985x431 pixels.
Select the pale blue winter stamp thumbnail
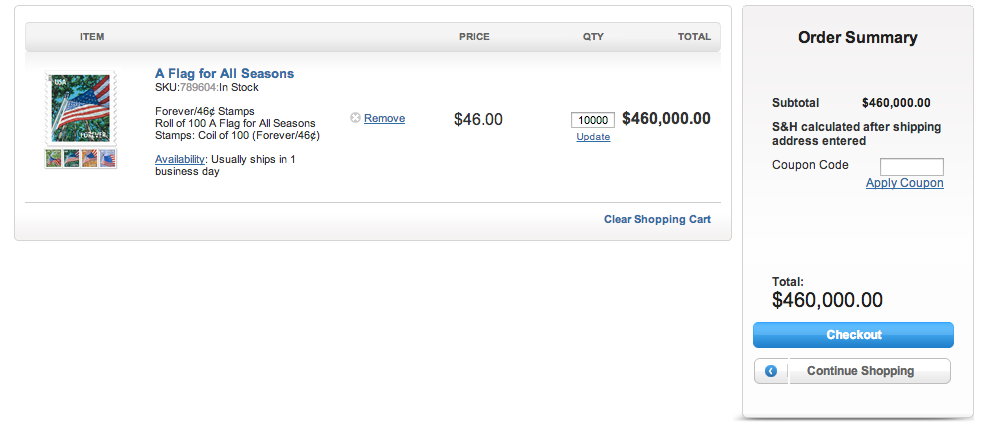click(x=107, y=158)
